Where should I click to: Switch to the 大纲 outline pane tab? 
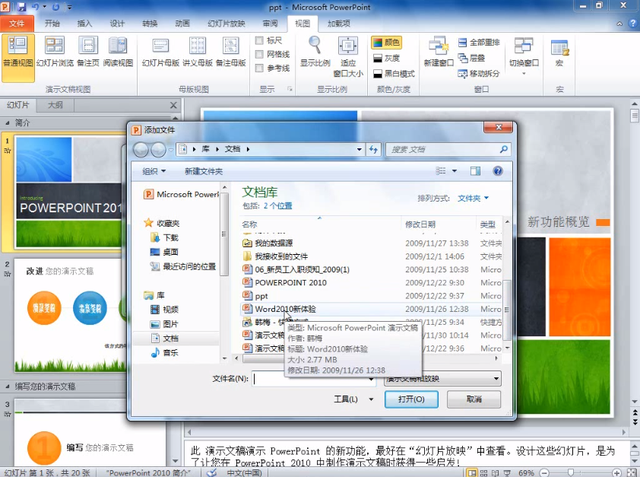click(55, 104)
